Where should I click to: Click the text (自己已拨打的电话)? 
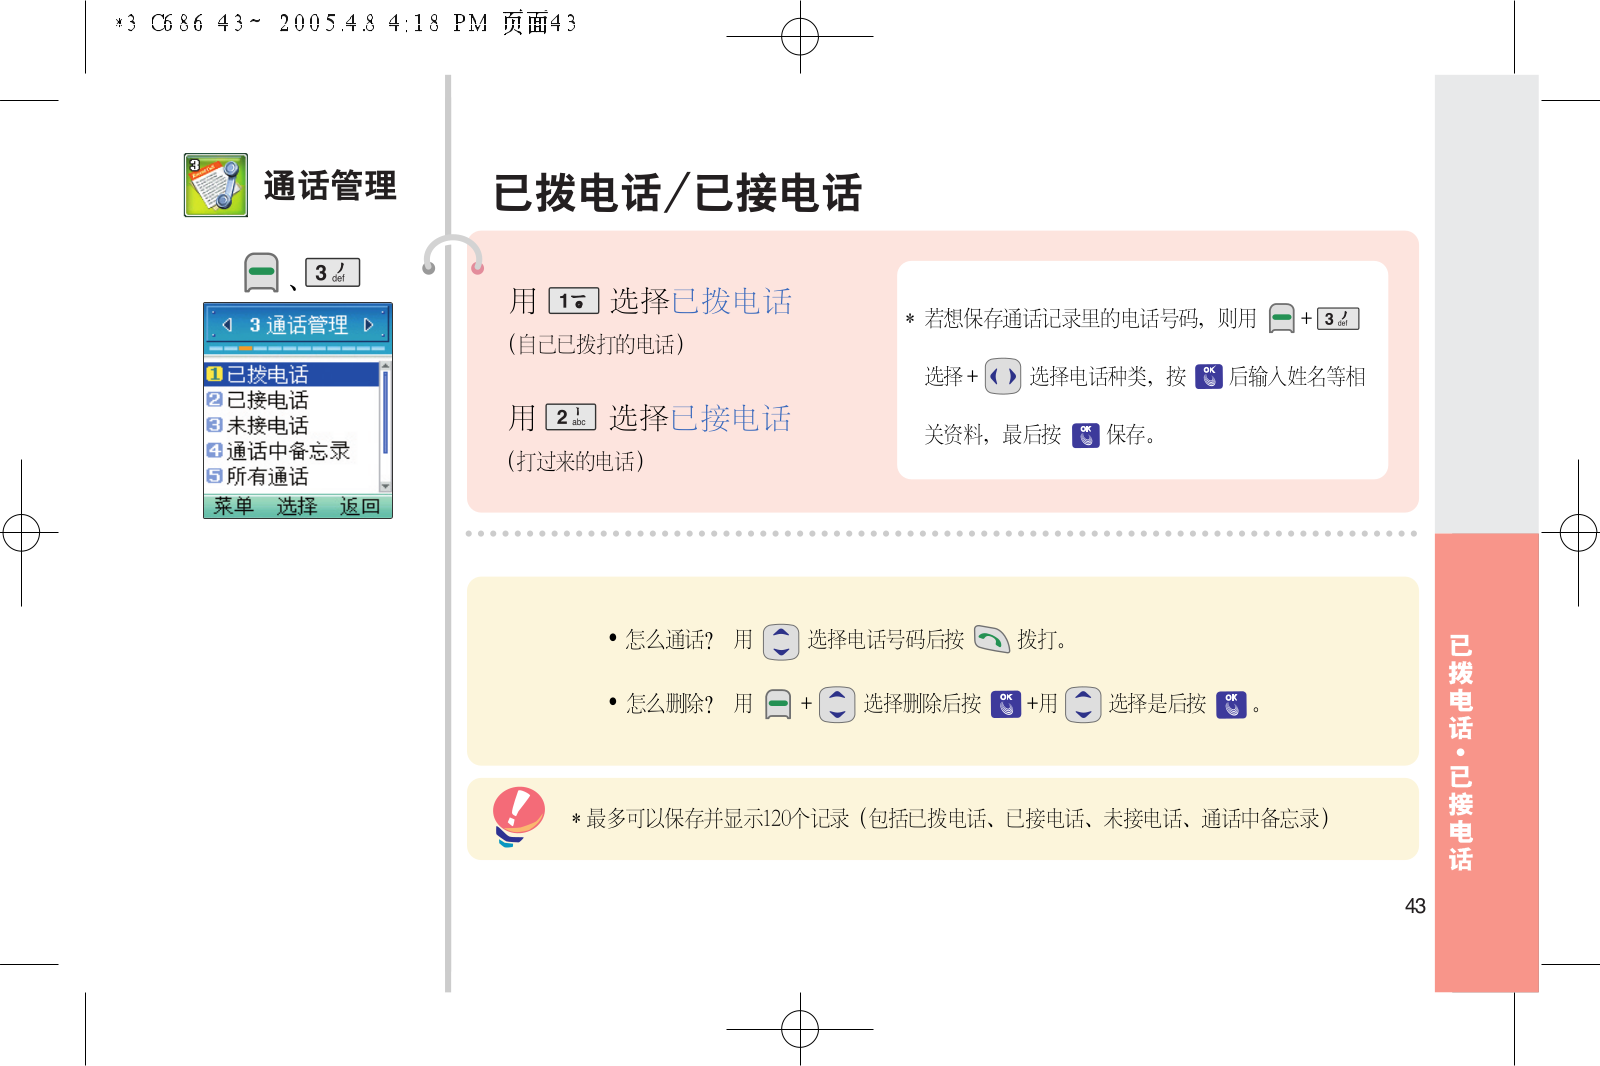(x=596, y=344)
